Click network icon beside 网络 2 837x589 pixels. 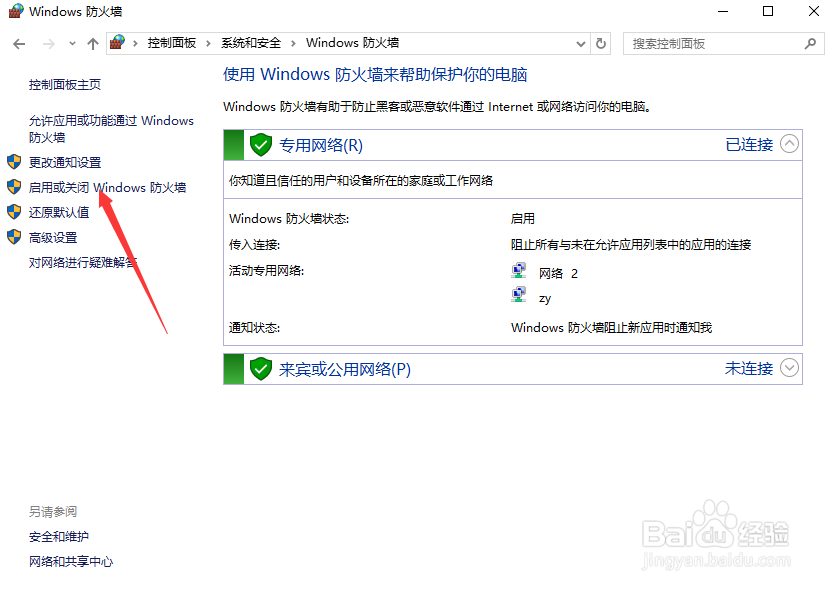coord(519,271)
